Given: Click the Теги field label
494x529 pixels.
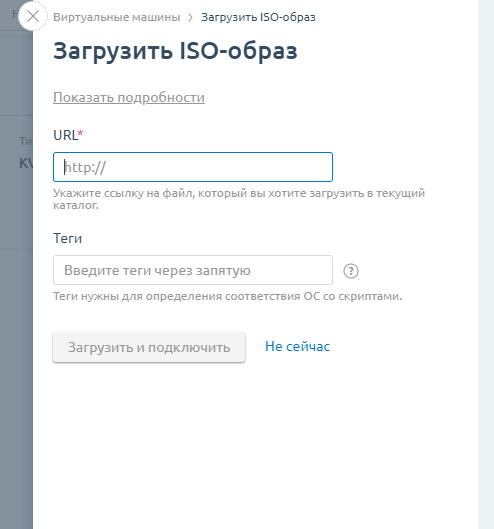Looking at the screenshot, I should (x=67, y=238).
